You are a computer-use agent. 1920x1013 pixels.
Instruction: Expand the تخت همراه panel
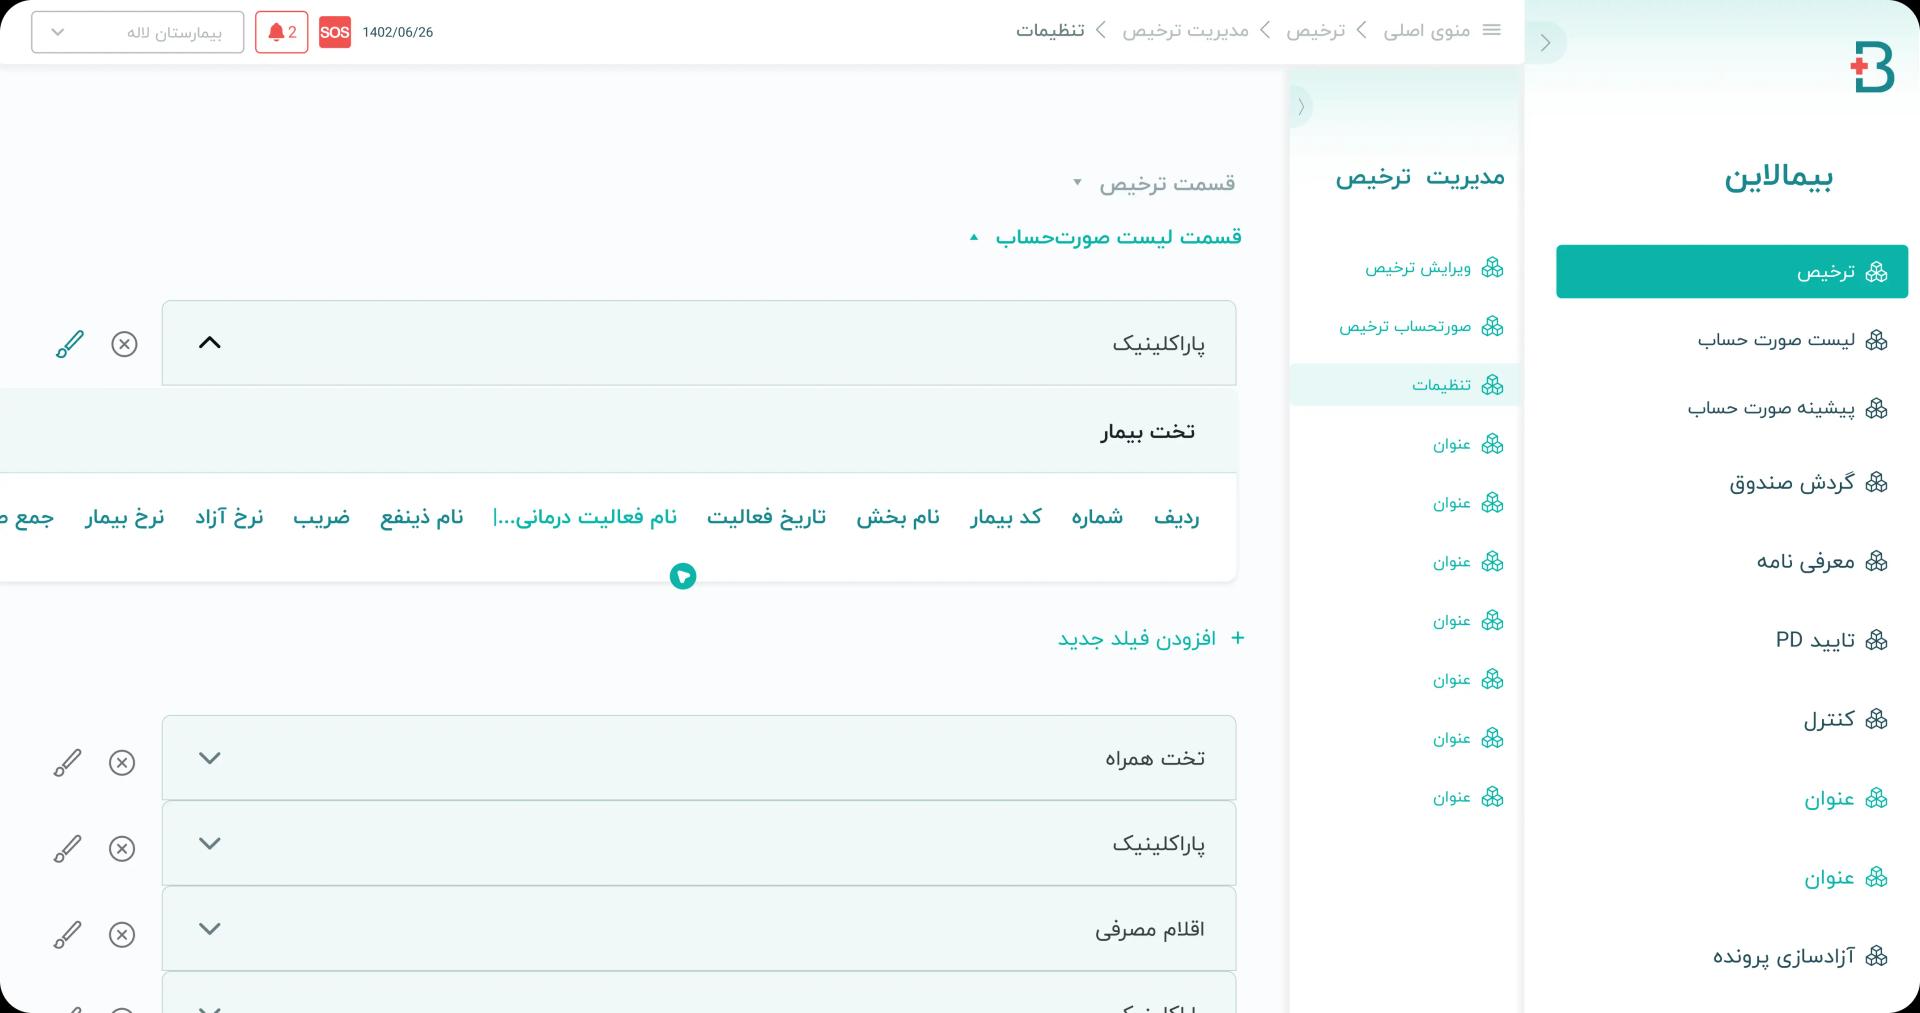(x=699, y=758)
